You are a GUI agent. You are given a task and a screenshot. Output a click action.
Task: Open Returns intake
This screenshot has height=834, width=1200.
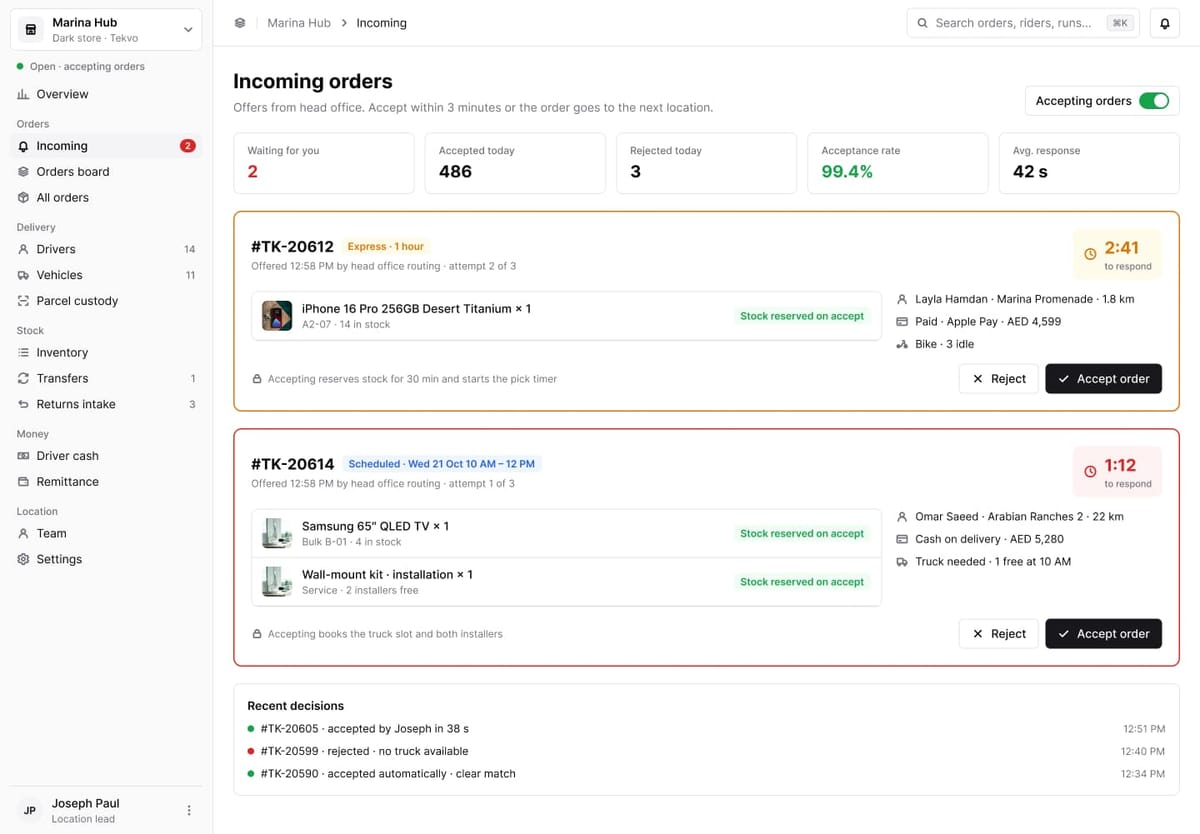tap(106, 405)
